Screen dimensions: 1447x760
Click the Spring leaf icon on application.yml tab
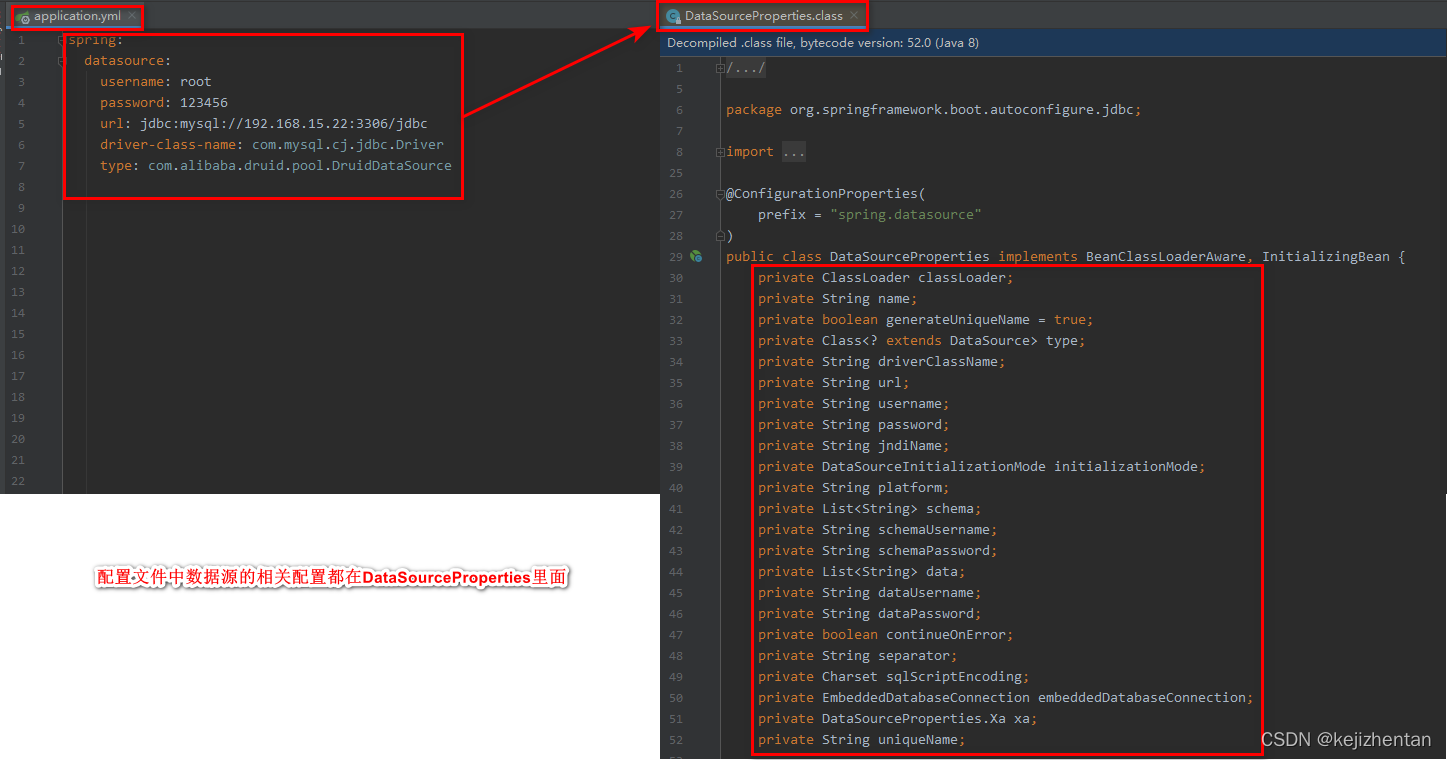coord(24,17)
